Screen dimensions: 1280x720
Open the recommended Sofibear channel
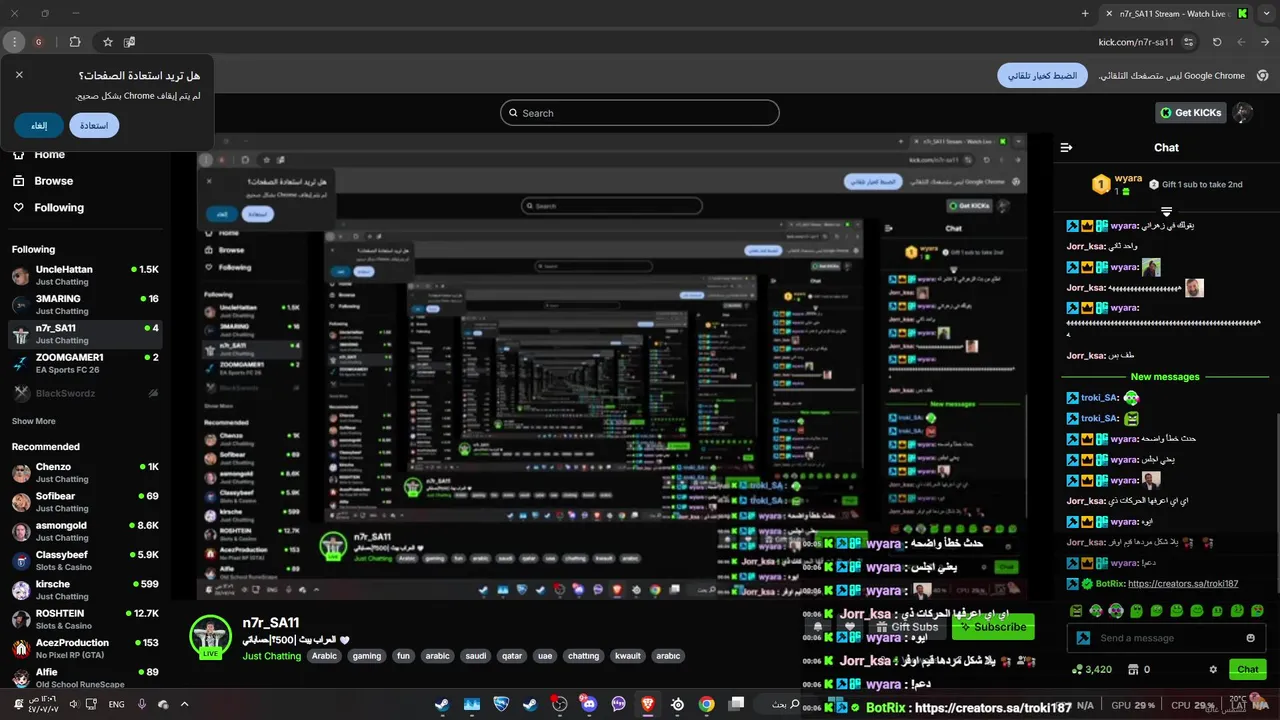pyautogui.click(x=85, y=502)
